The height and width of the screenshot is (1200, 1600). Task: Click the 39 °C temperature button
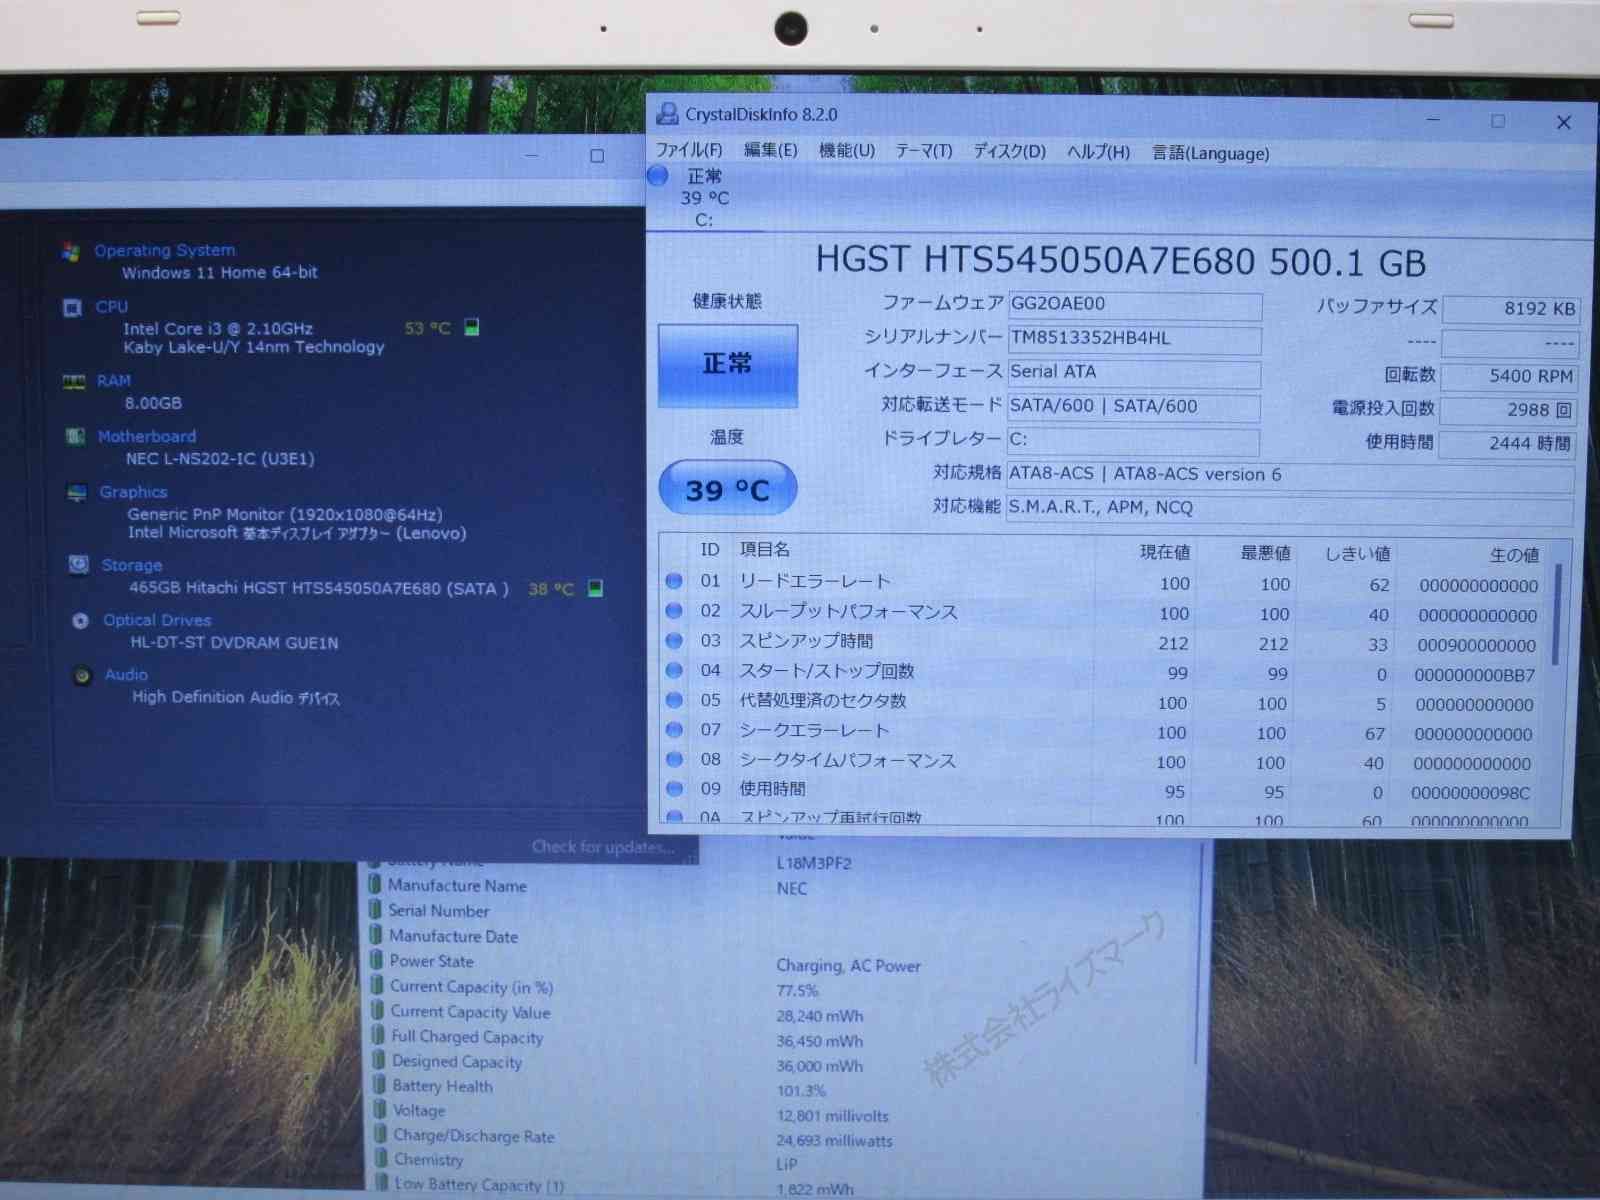727,489
